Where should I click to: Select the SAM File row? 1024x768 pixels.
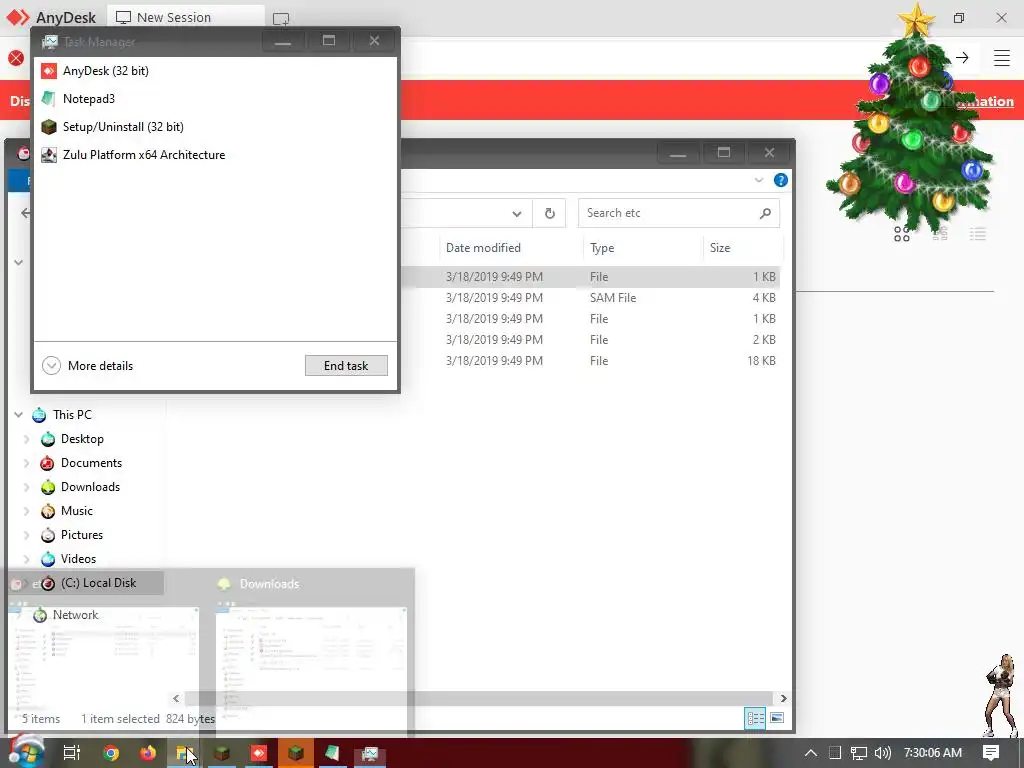point(591,298)
